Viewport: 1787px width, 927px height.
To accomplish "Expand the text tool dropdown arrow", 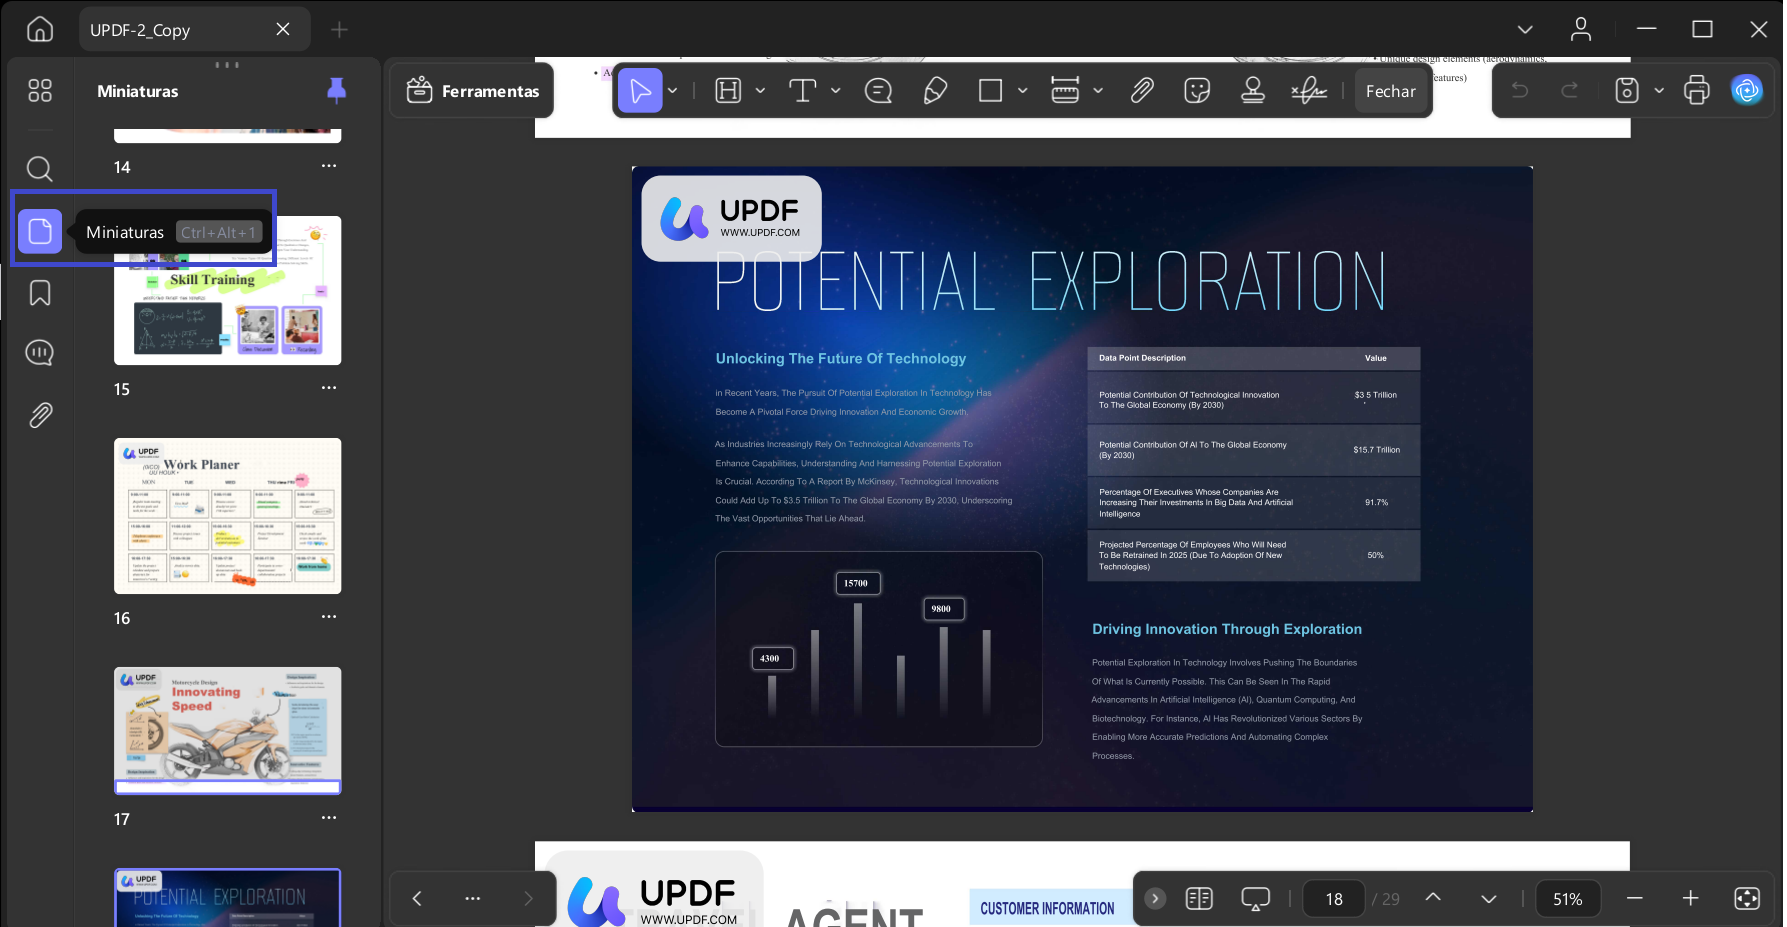I will click(x=836, y=91).
